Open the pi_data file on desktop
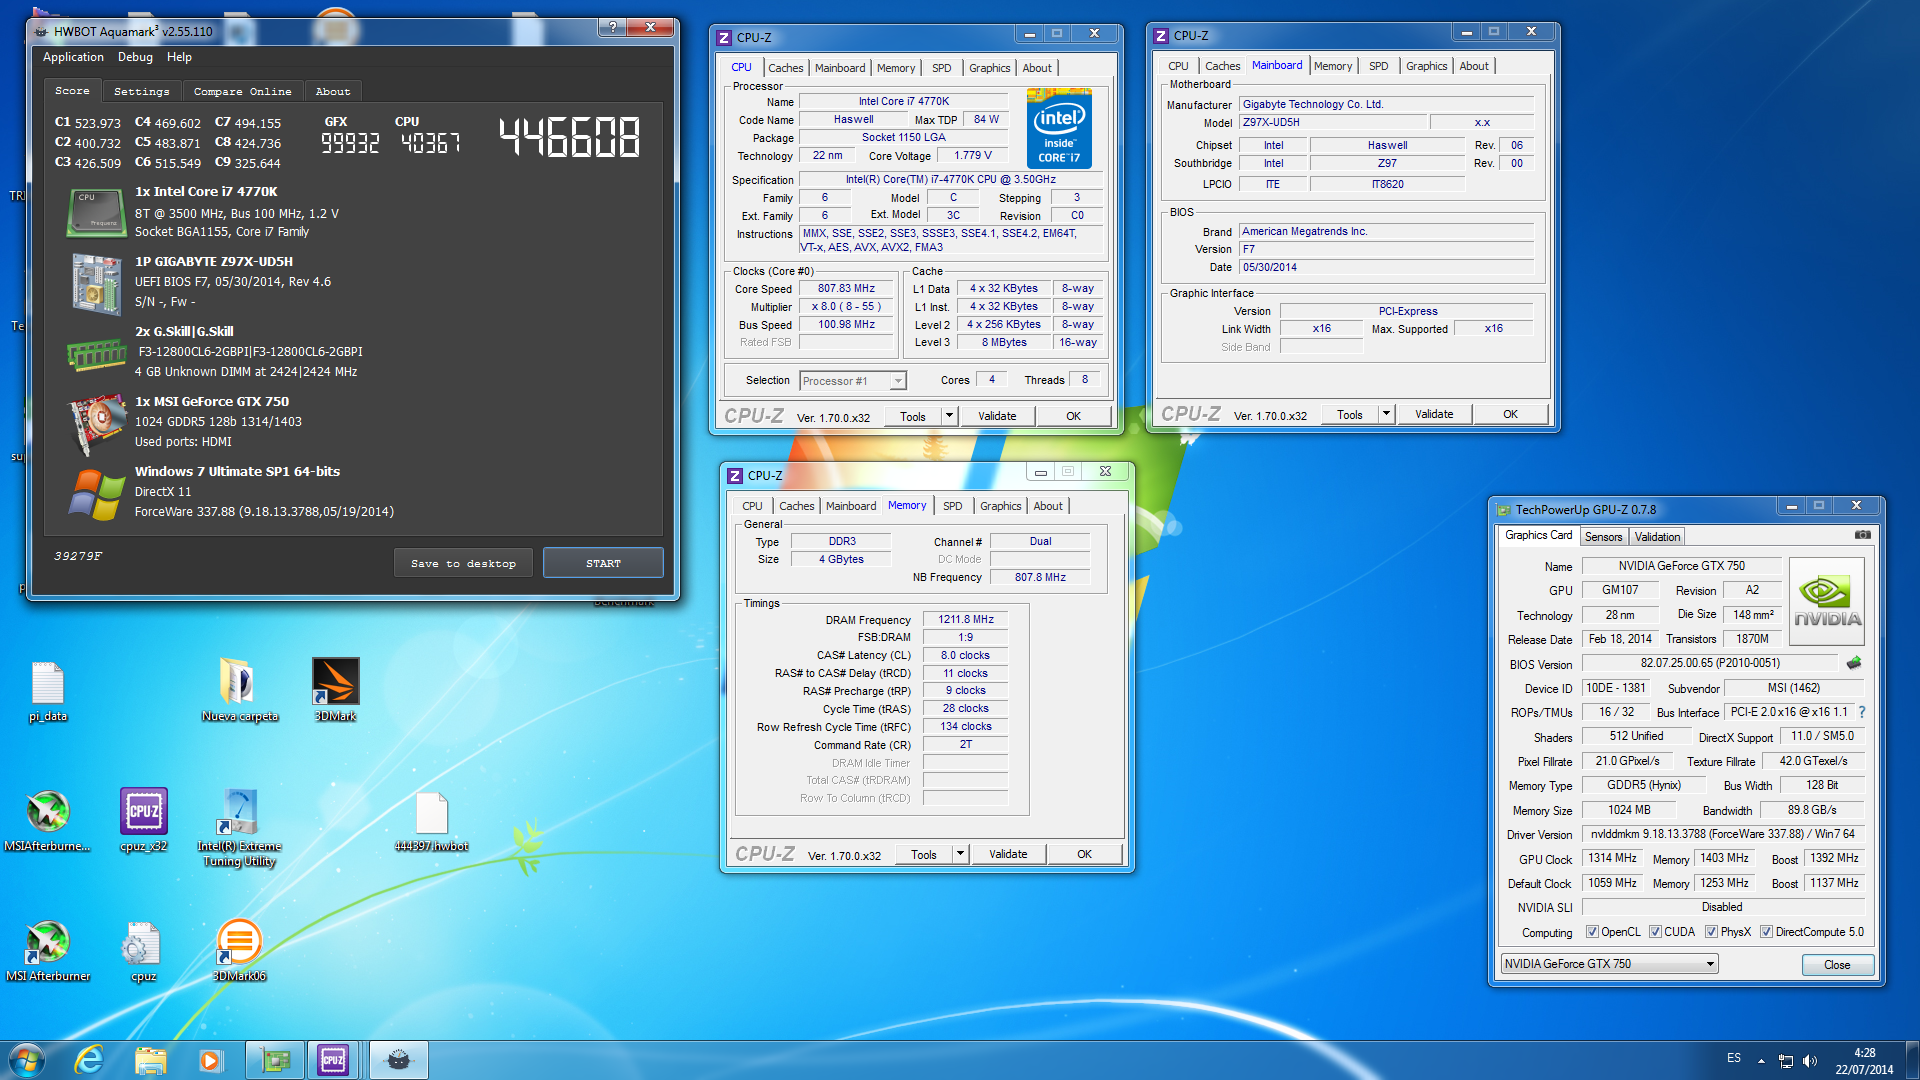The width and height of the screenshot is (1920, 1080). point(47,690)
